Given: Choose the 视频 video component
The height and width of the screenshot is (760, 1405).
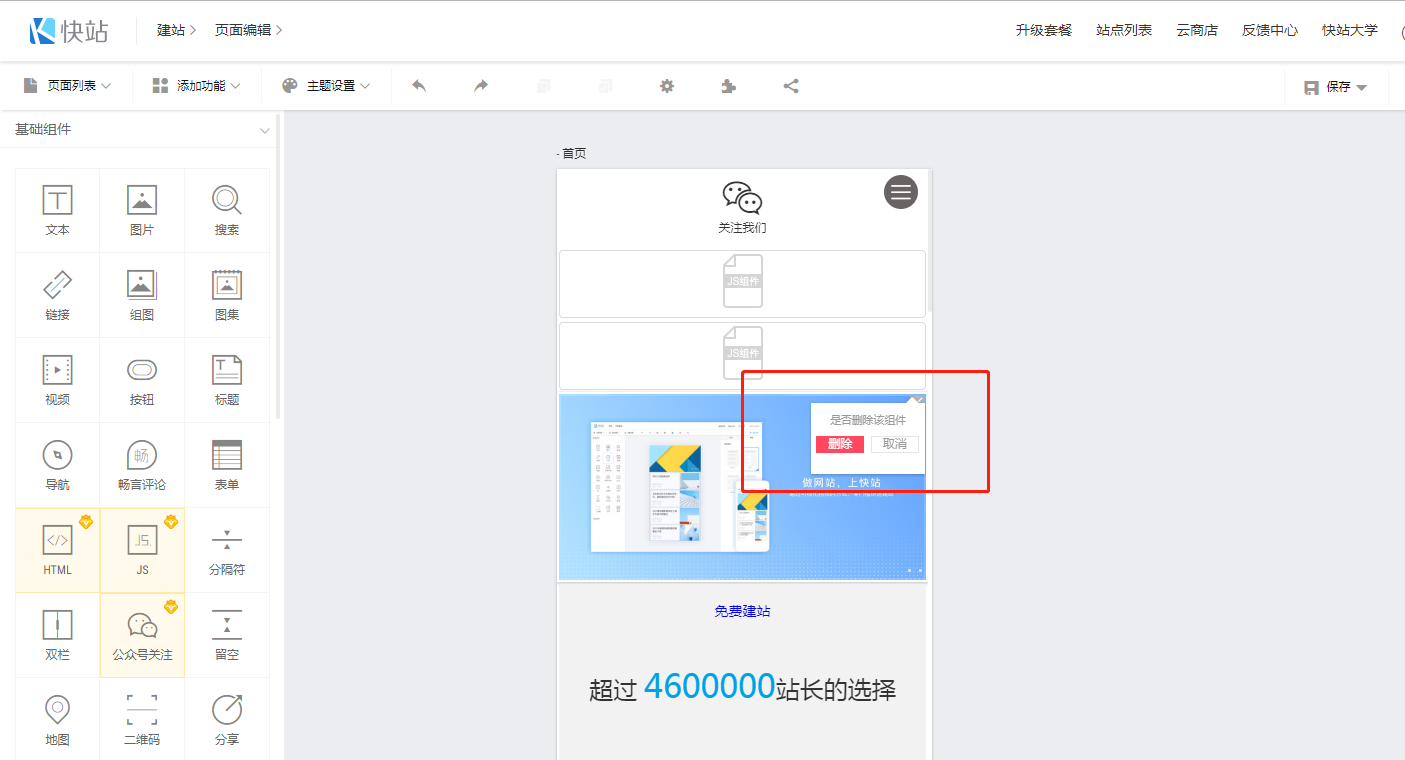Looking at the screenshot, I should [57, 380].
